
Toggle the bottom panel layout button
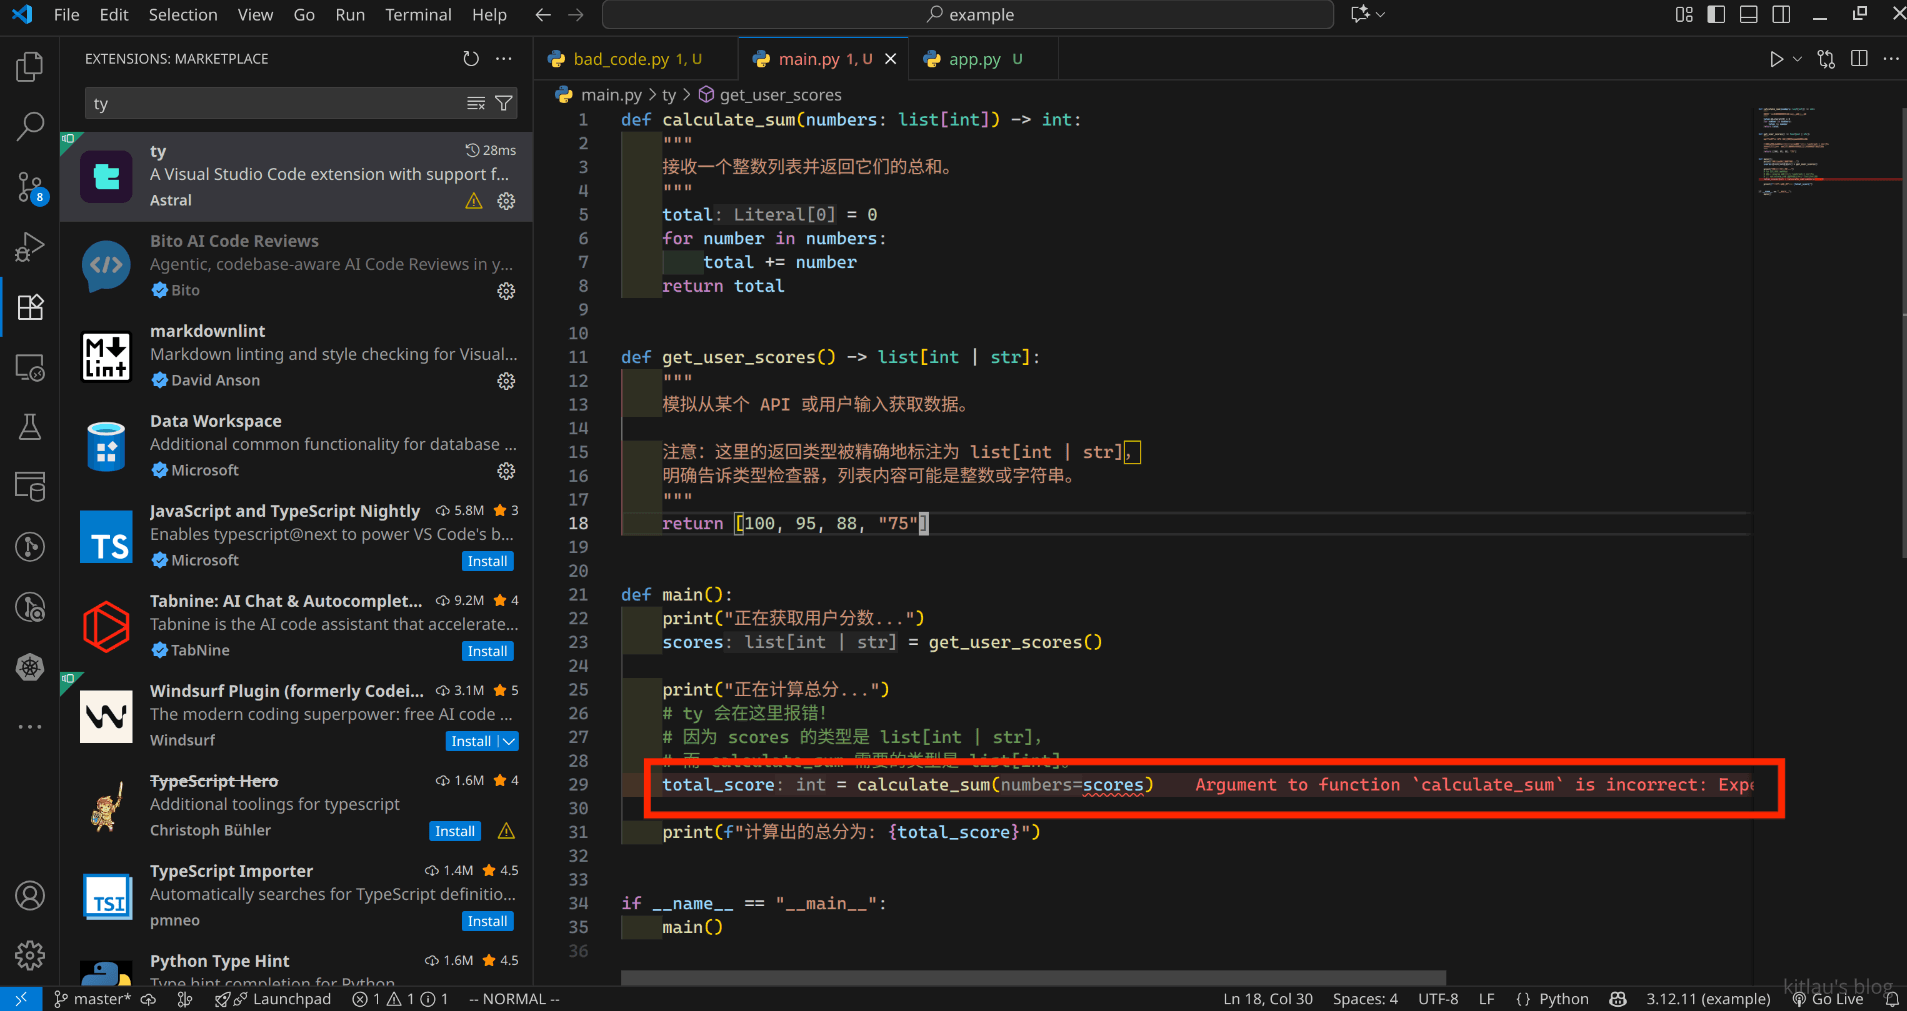[x=1748, y=14]
